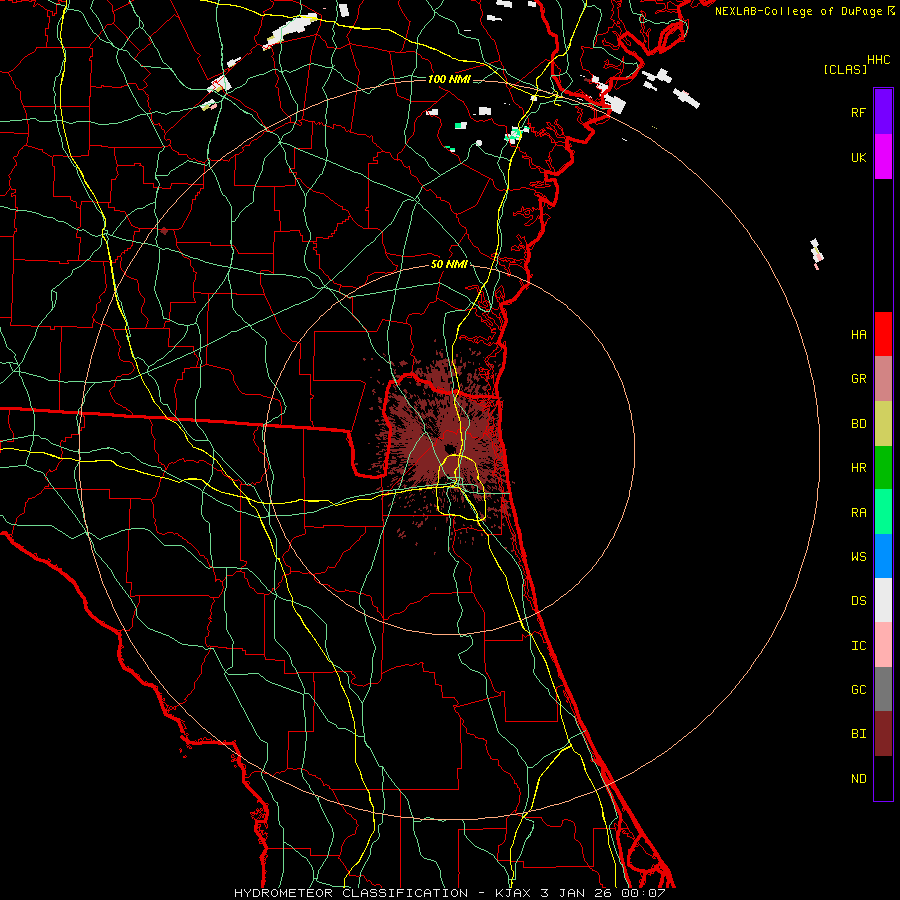Click the UK magenta legend swatch
Viewport: 900px width, 900px height.
click(883, 157)
